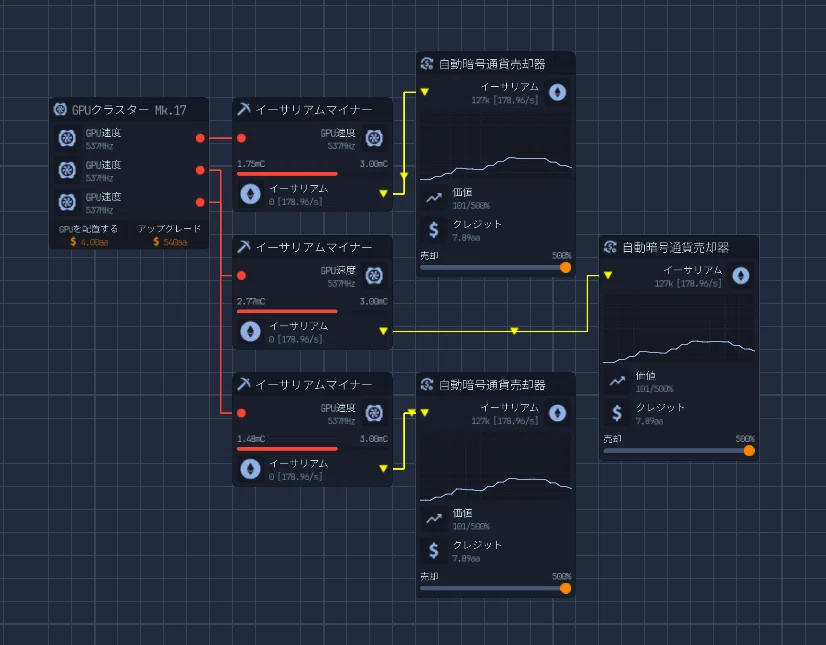Image resolution: width=826 pixels, height=645 pixels.
Task: Click クレジット dollar icon in seller fed by 2.77mC miner
Action: click(x=617, y=413)
